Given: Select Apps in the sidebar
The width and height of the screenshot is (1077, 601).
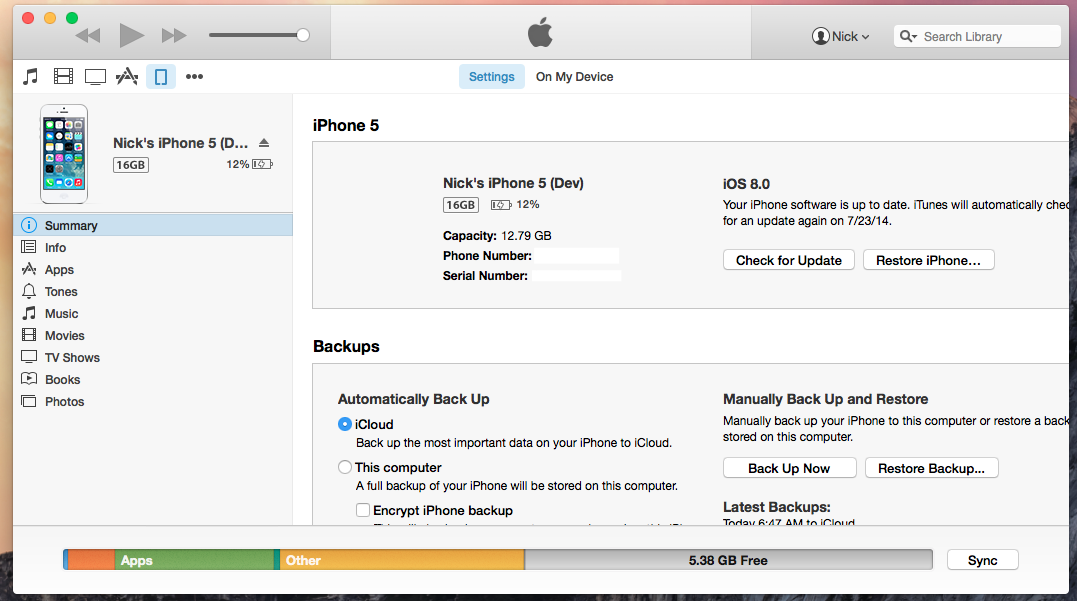Looking at the screenshot, I should tap(152, 269).
